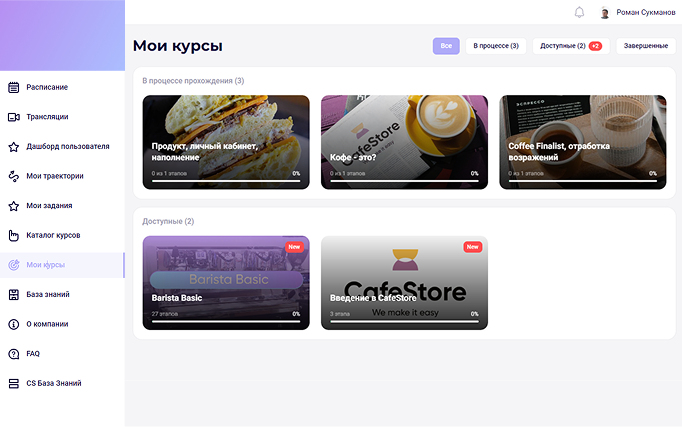Click the База знаний save icon
This screenshot has width=682, height=427.
[13, 294]
